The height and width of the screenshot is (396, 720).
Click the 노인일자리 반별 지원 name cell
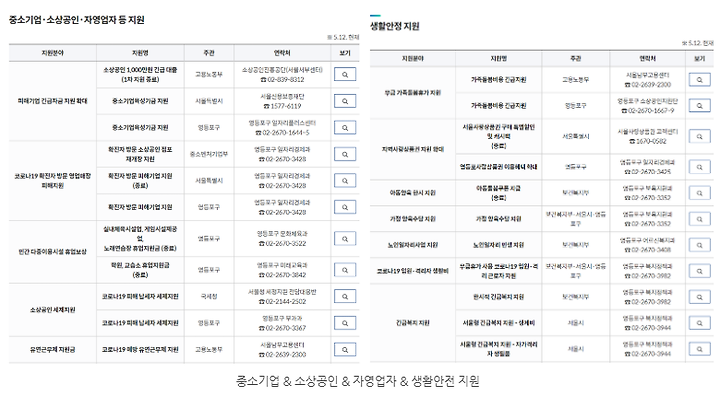click(x=499, y=245)
